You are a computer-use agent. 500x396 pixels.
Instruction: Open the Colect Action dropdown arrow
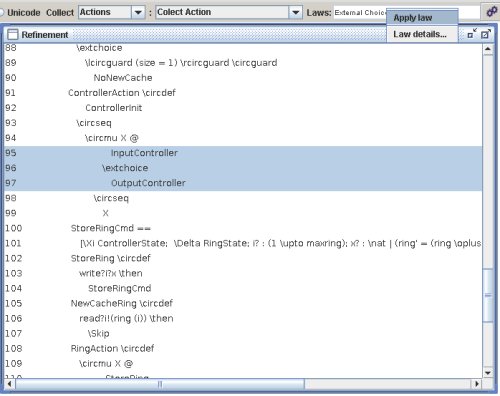[x=295, y=12]
